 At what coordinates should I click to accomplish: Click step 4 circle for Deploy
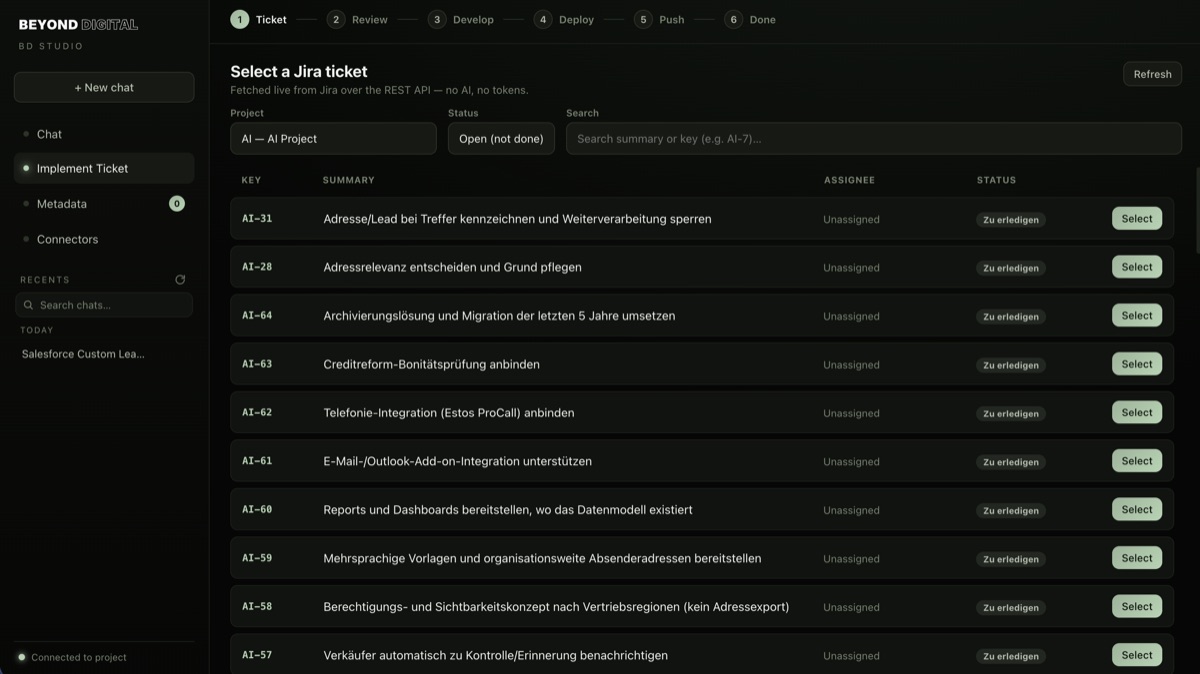tap(543, 19)
